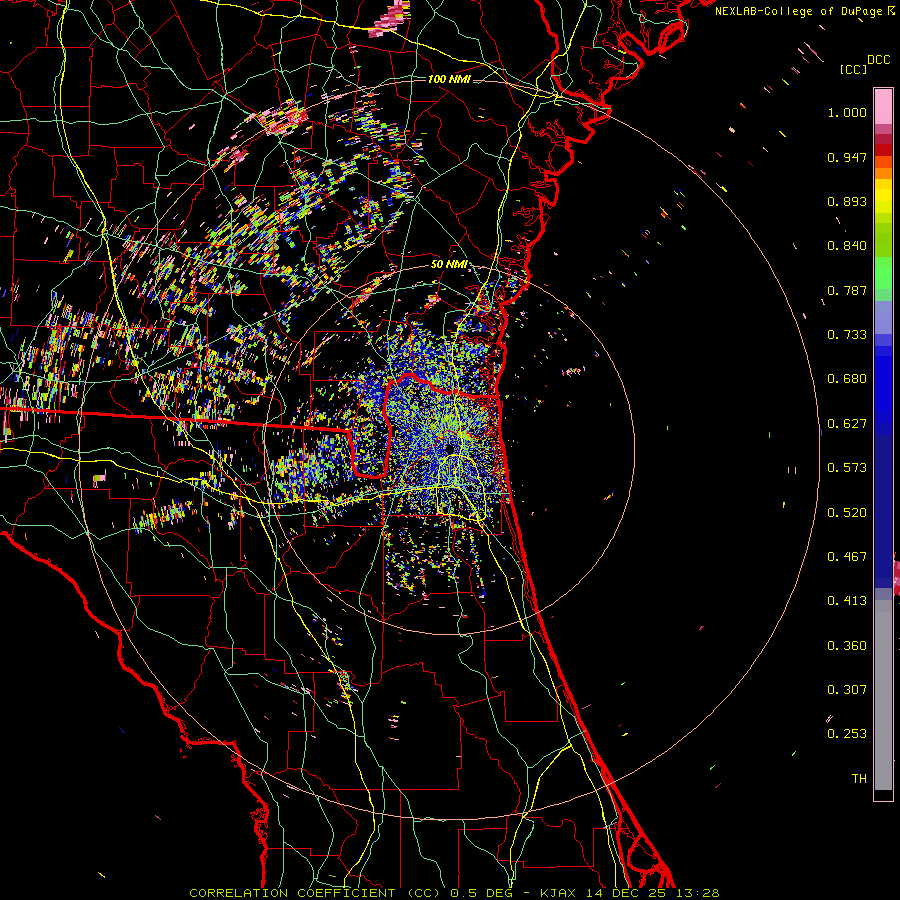Click the 0.733 legend value
900x900 pixels.
(847, 335)
